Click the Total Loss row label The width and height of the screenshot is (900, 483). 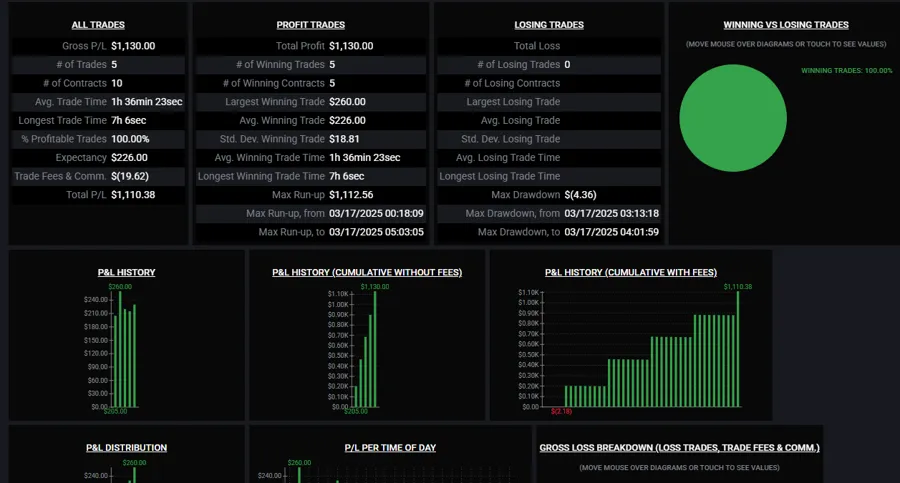click(x=537, y=46)
